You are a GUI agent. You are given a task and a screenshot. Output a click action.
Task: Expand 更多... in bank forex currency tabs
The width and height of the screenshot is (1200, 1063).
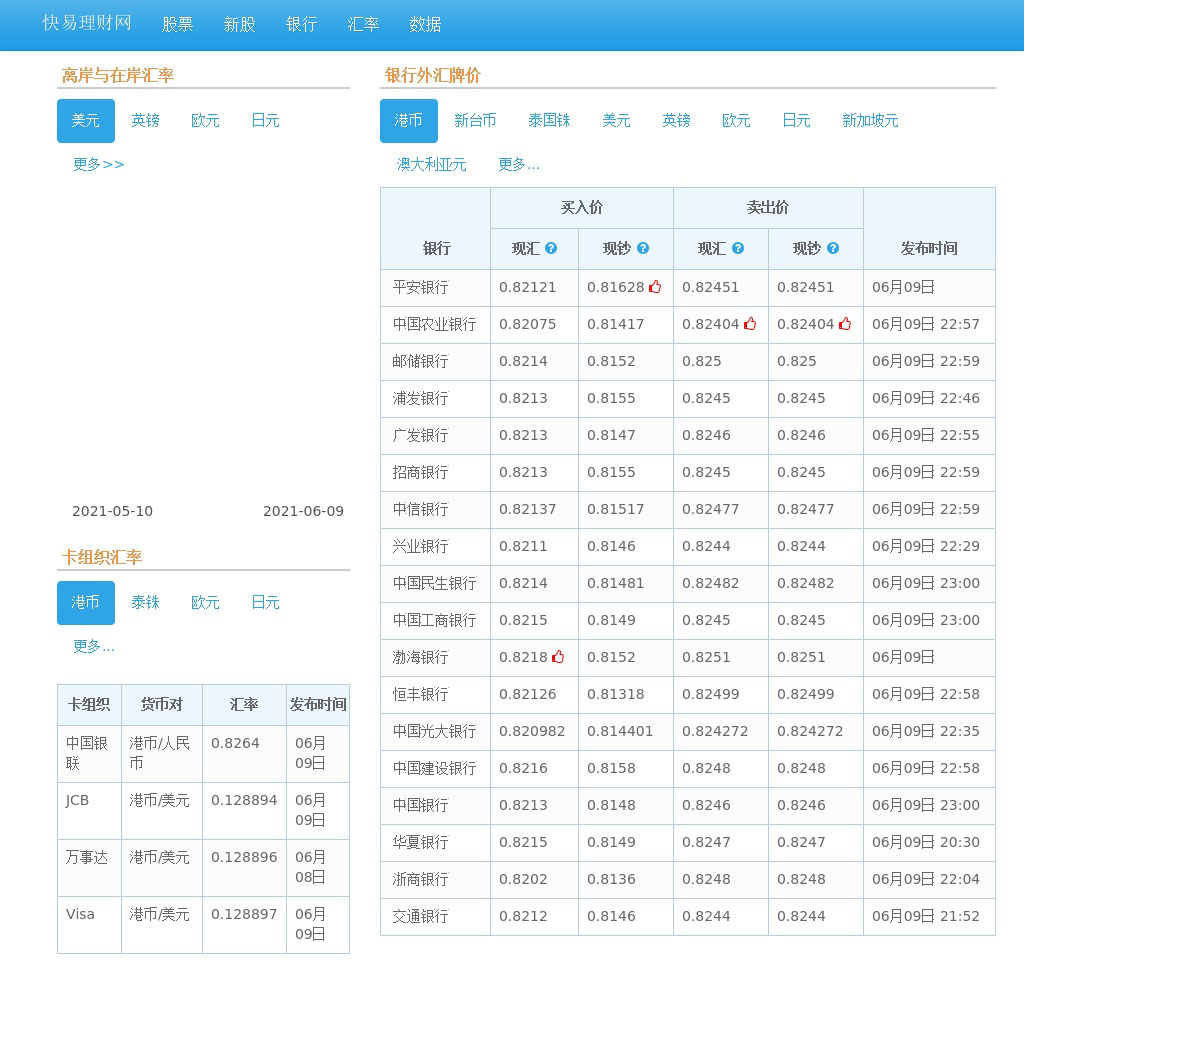(518, 164)
